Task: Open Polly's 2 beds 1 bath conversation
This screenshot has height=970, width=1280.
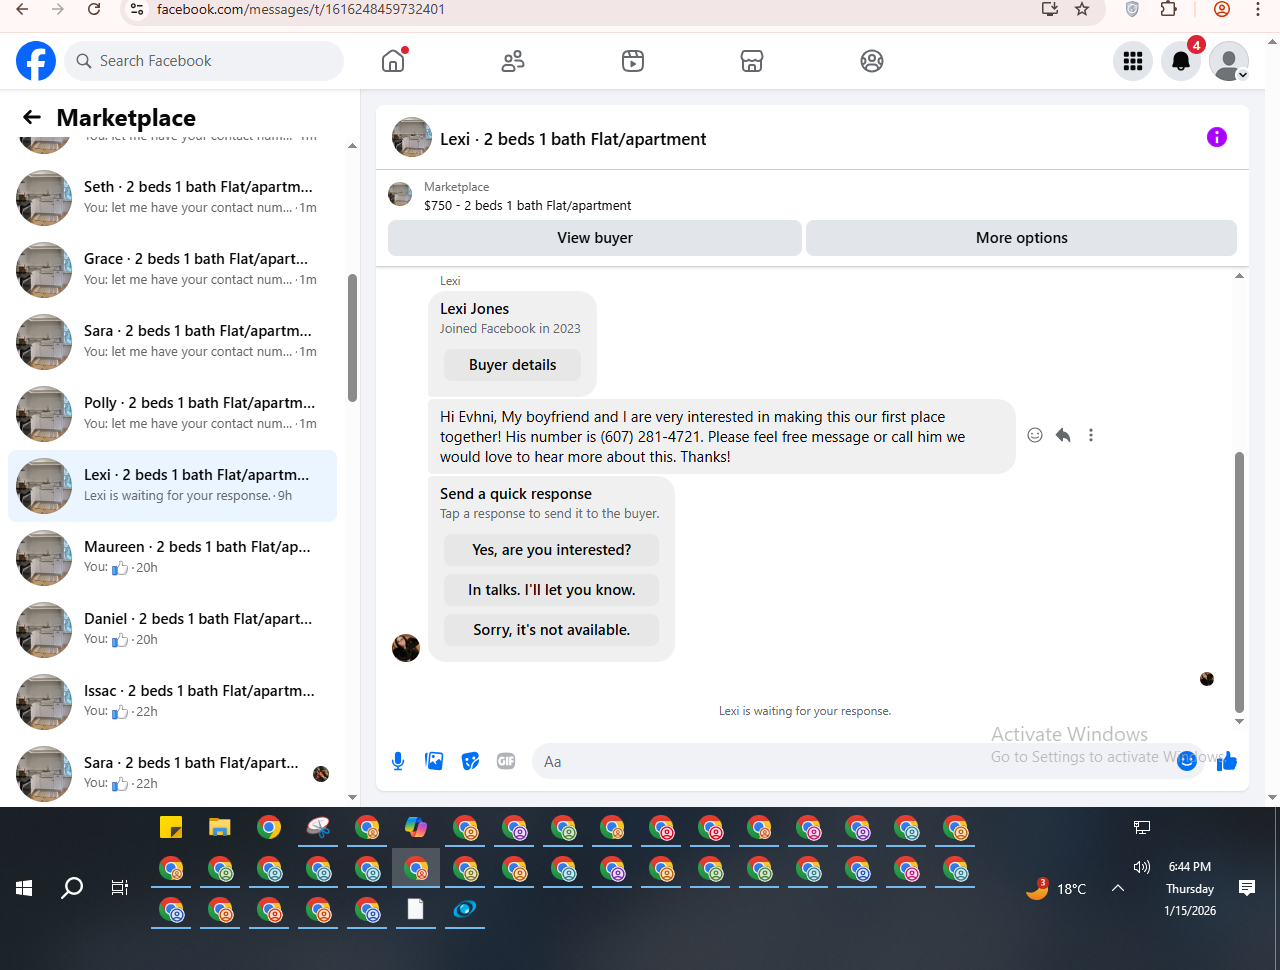Action: point(172,414)
